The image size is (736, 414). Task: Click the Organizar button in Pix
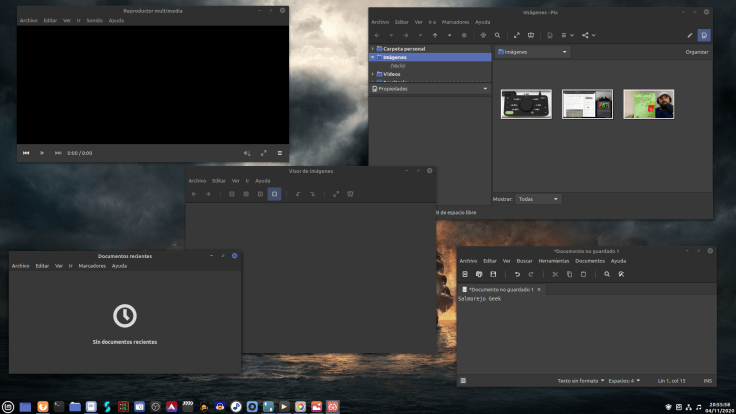pyautogui.click(x=697, y=52)
